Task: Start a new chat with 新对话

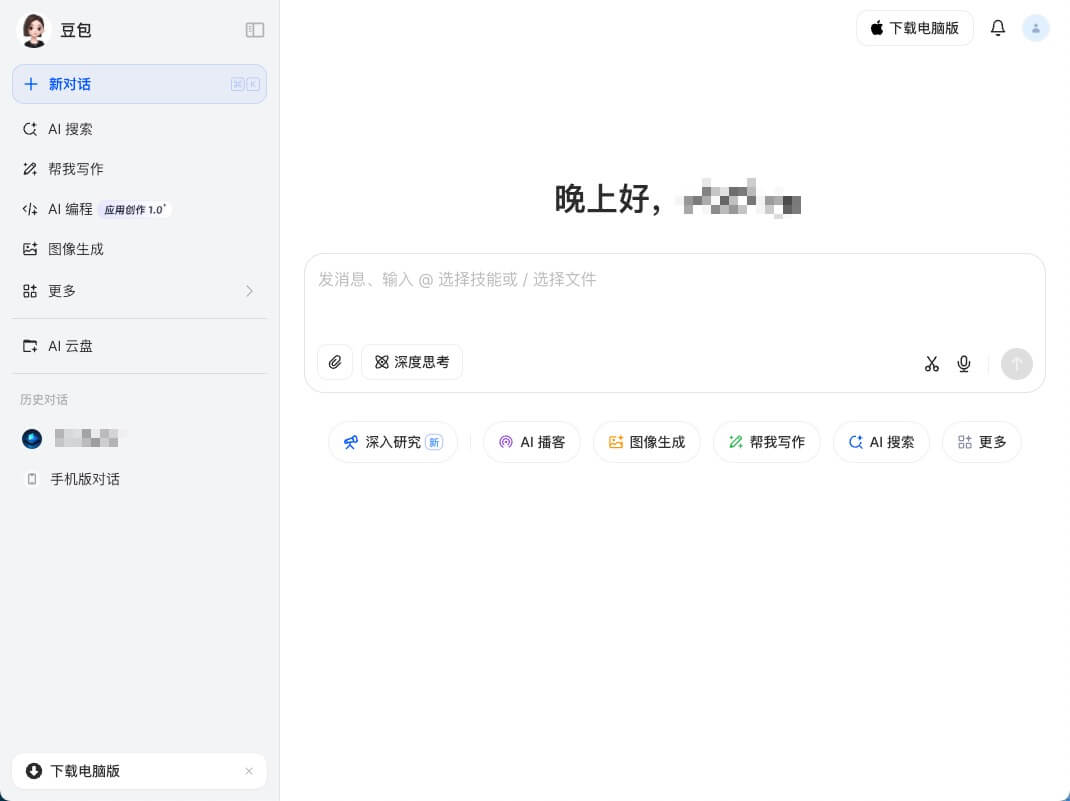Action: (139, 84)
